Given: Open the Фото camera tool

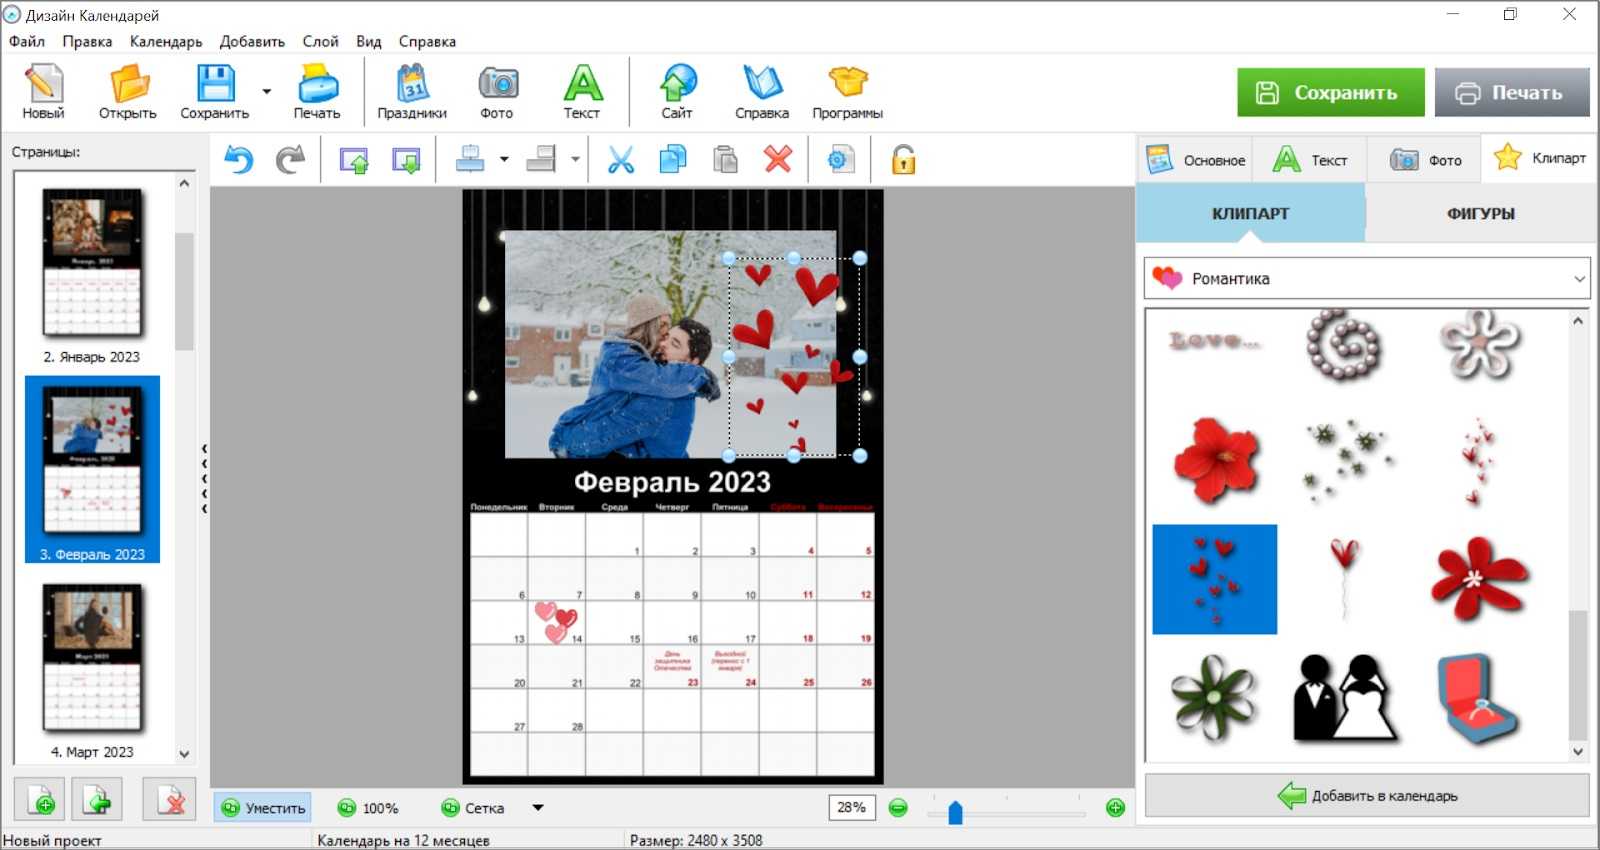Looking at the screenshot, I should pos(497,91).
